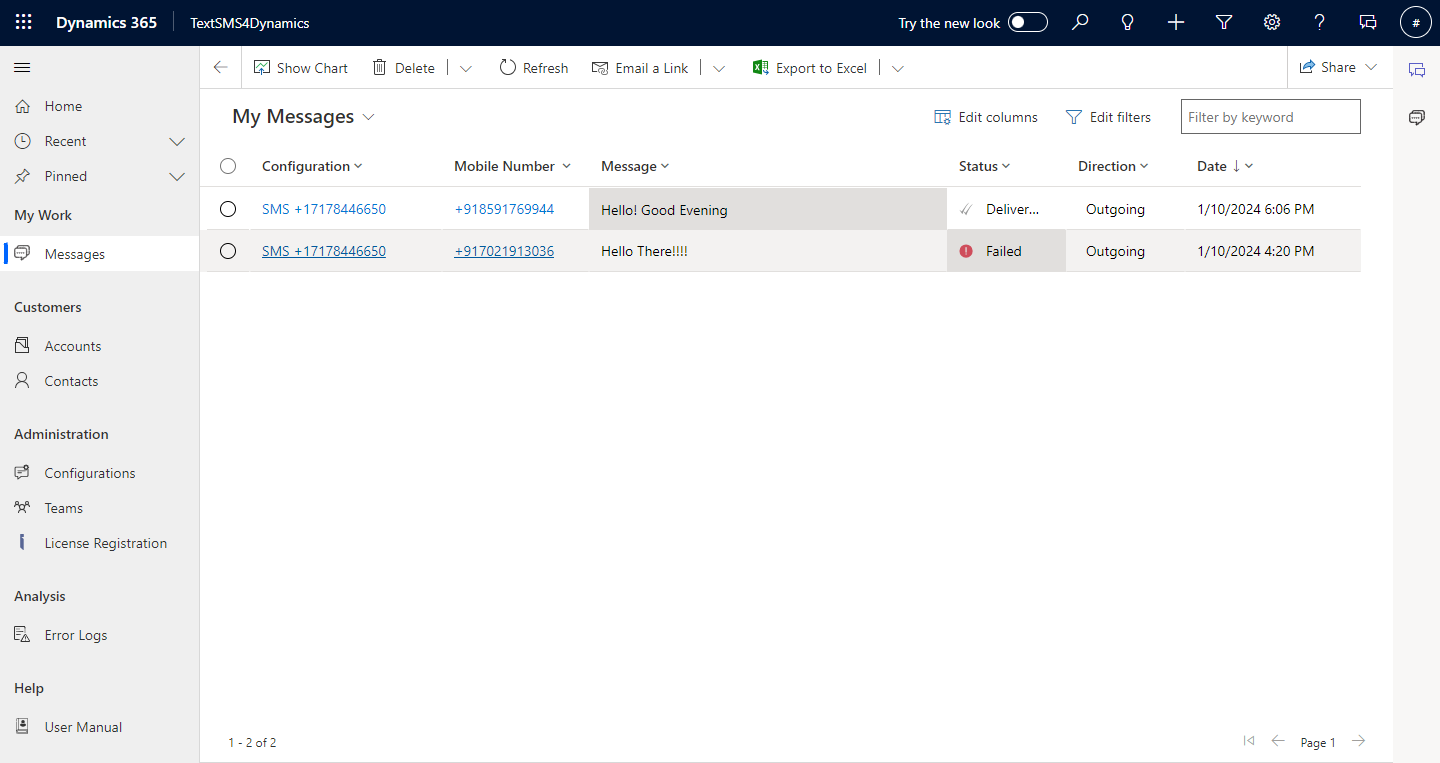The width and height of the screenshot is (1440, 763).
Task: Go to the Teams administration page
Action: pos(62,507)
